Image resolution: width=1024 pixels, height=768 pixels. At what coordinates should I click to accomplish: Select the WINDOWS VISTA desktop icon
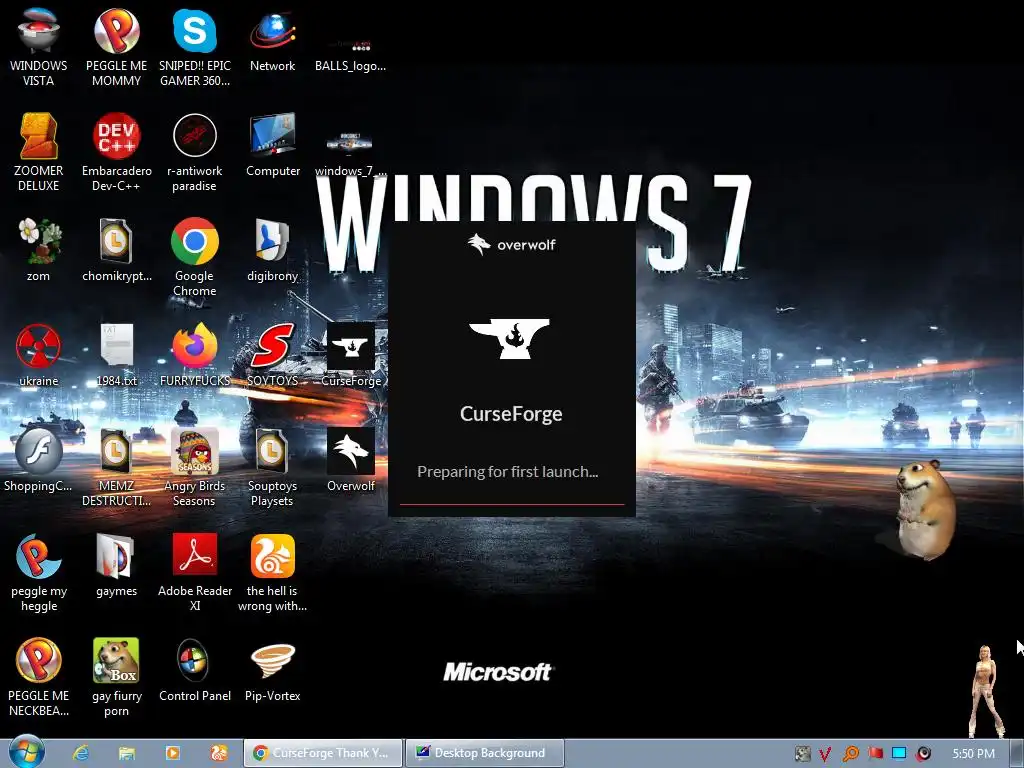[39, 47]
